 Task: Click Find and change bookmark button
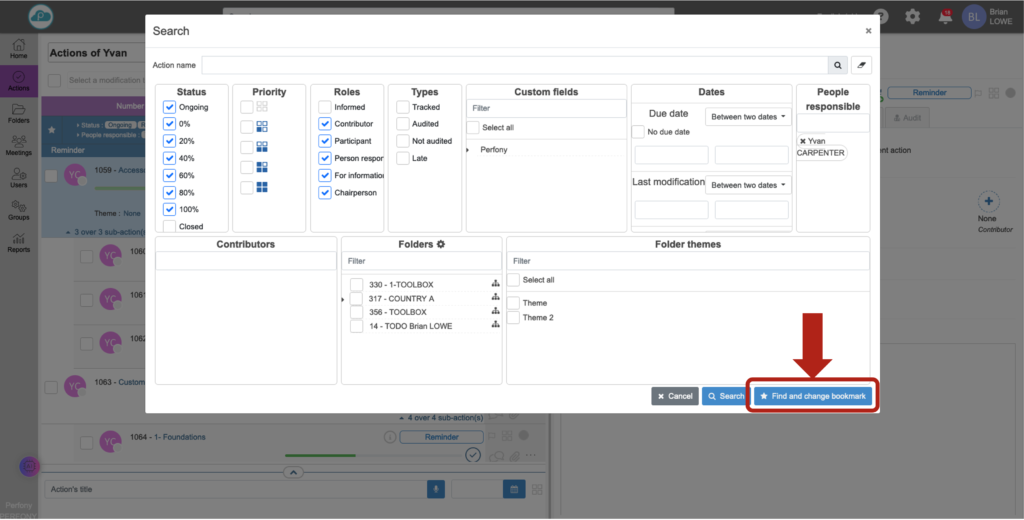[813, 396]
